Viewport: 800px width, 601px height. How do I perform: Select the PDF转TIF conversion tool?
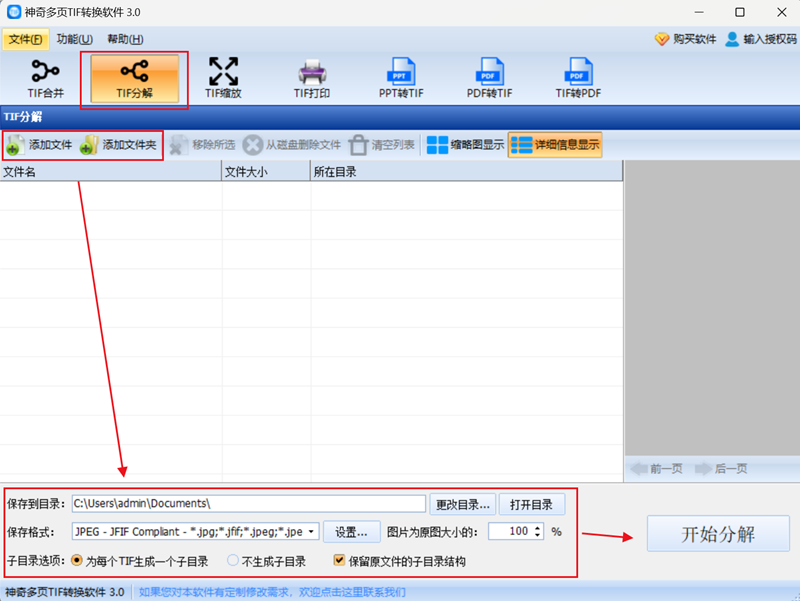tap(490, 77)
